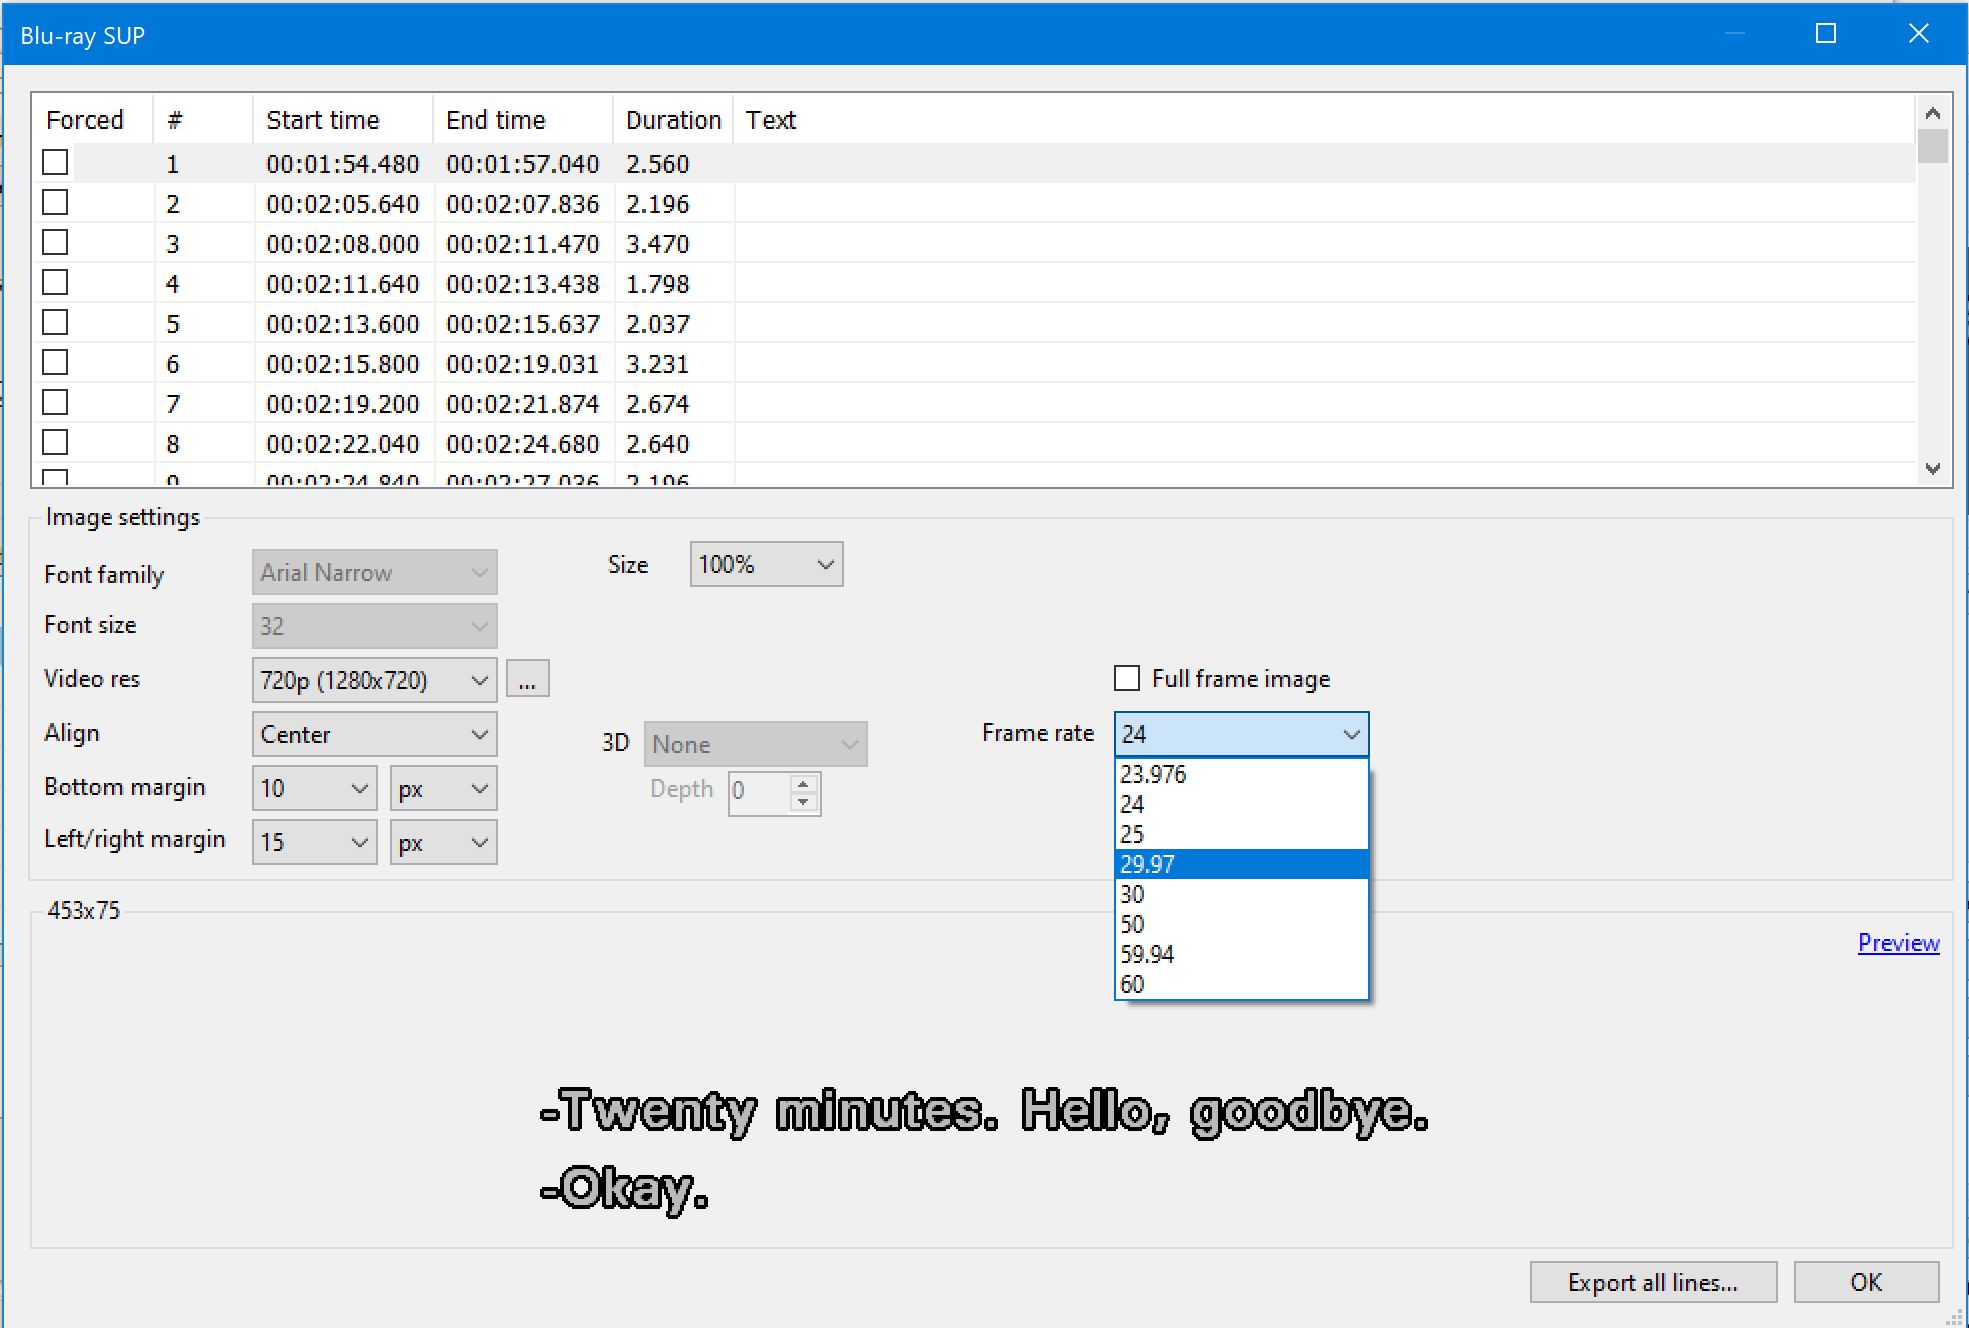1969x1328 pixels.
Task: Maximize the Blu-ray SUP window
Action: 1825,34
